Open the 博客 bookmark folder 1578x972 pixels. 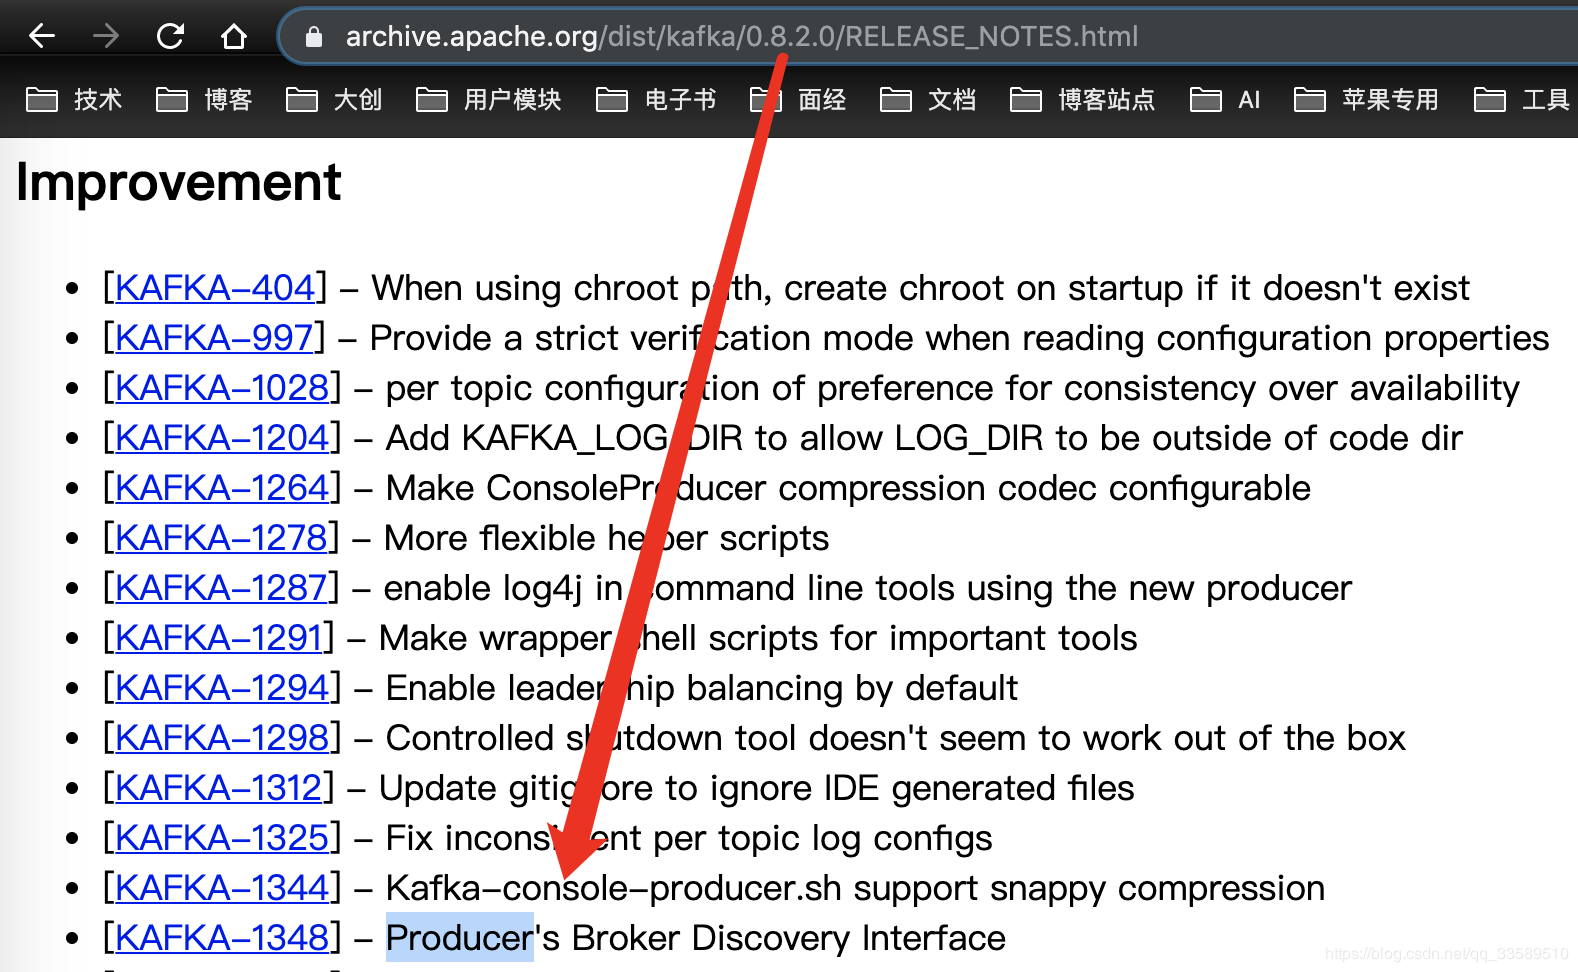click(x=204, y=100)
